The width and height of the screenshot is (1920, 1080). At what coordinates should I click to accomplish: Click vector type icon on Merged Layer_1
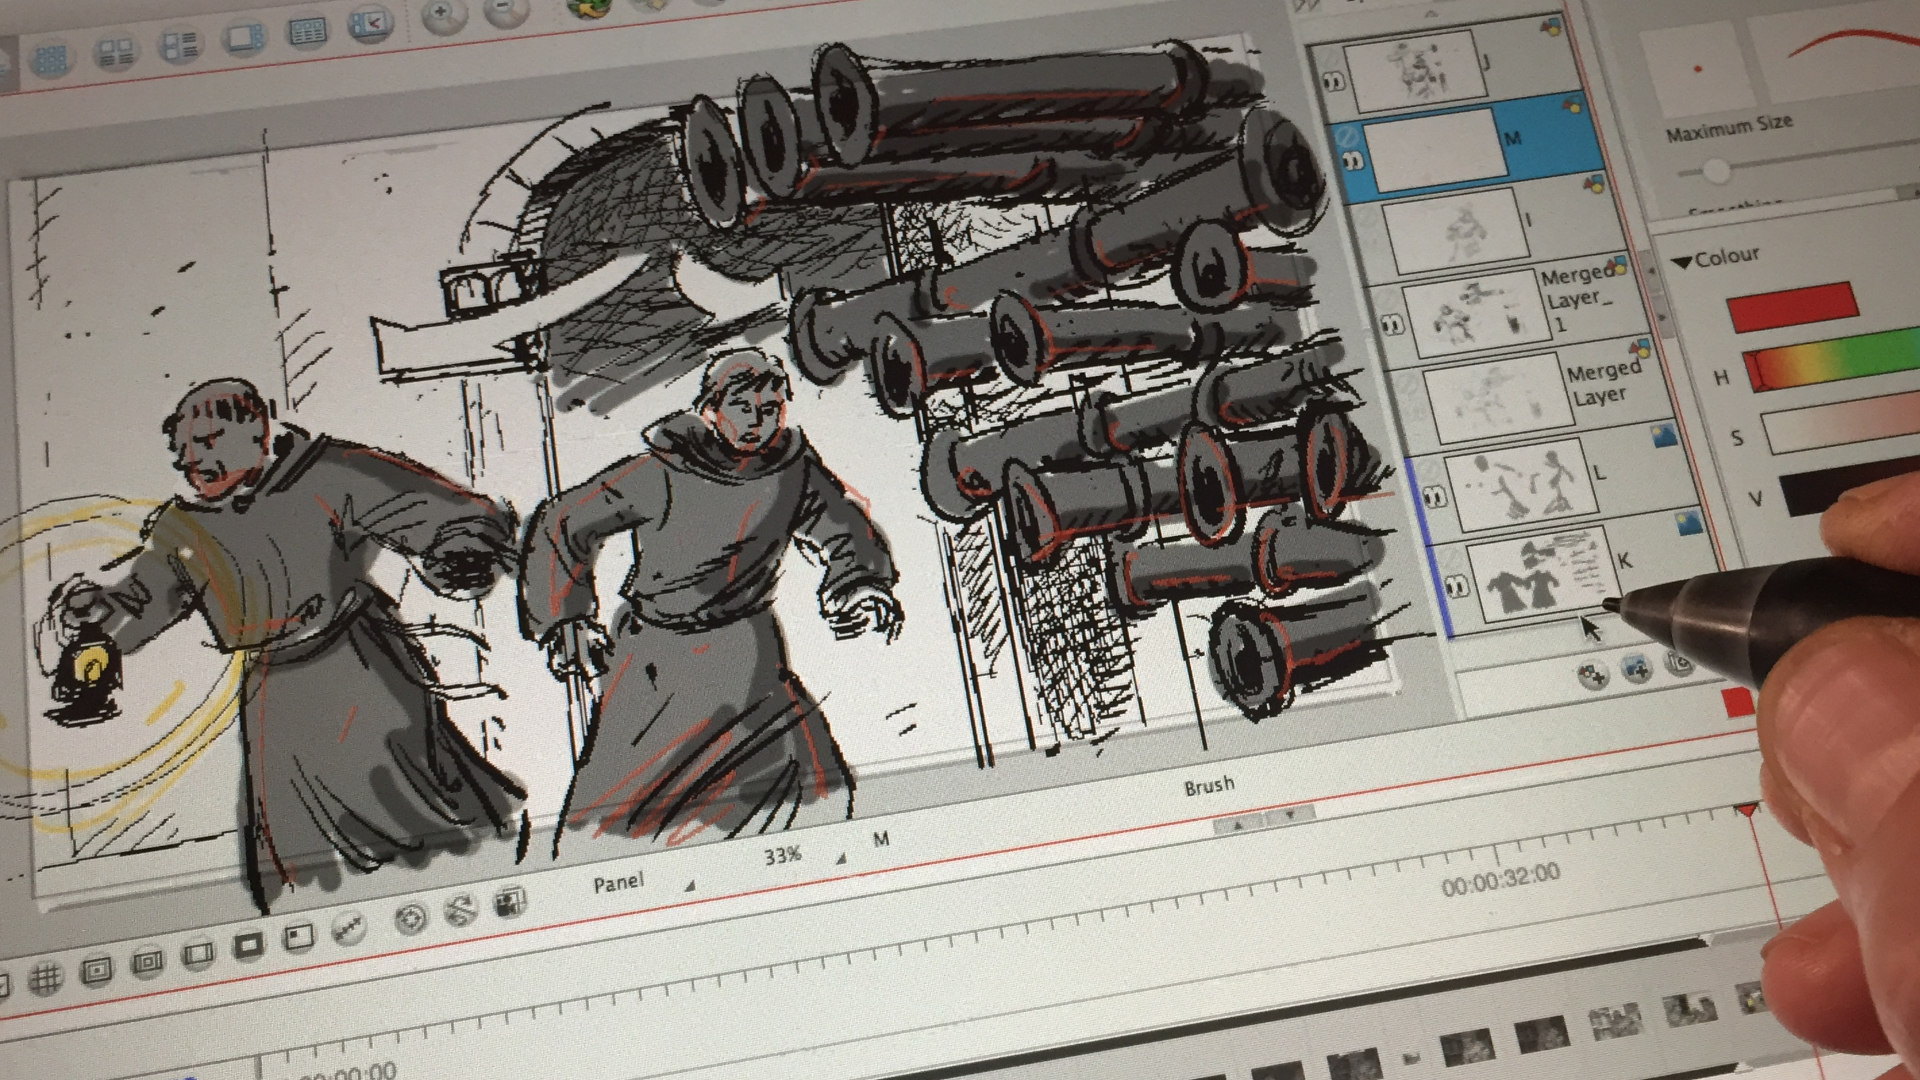pos(1618,266)
